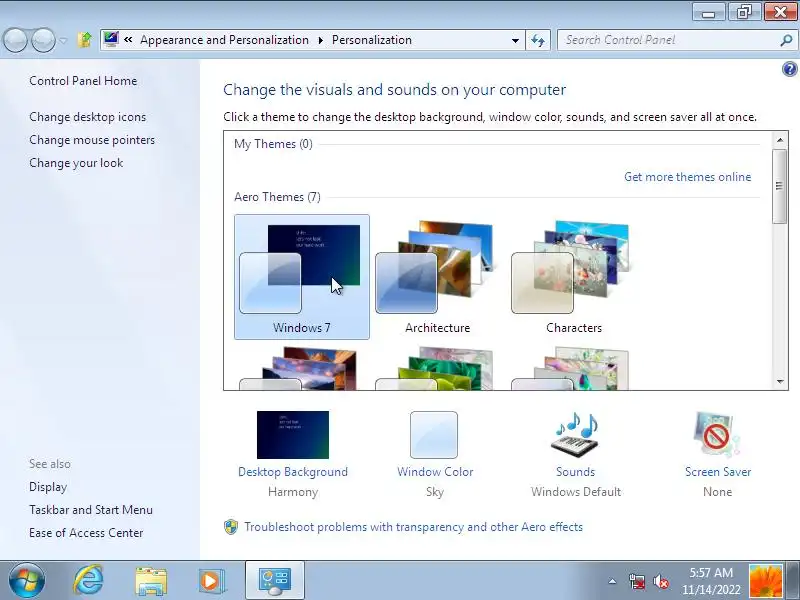The width and height of the screenshot is (800, 600).
Task: Click the Control Panel monitor icon in address bar
Action: [110, 39]
